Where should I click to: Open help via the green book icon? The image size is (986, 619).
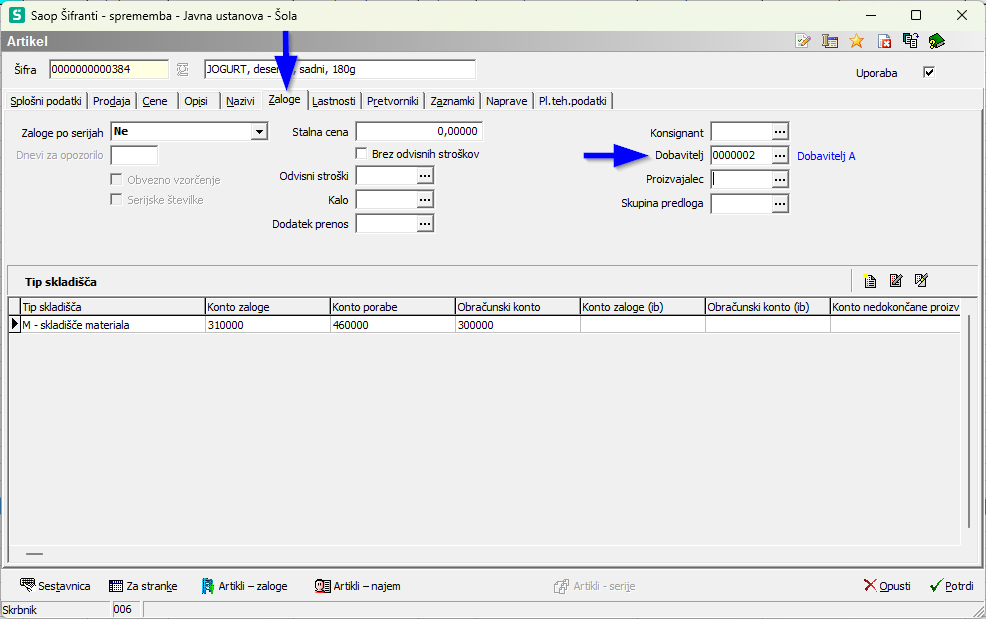pyautogui.click(x=937, y=42)
